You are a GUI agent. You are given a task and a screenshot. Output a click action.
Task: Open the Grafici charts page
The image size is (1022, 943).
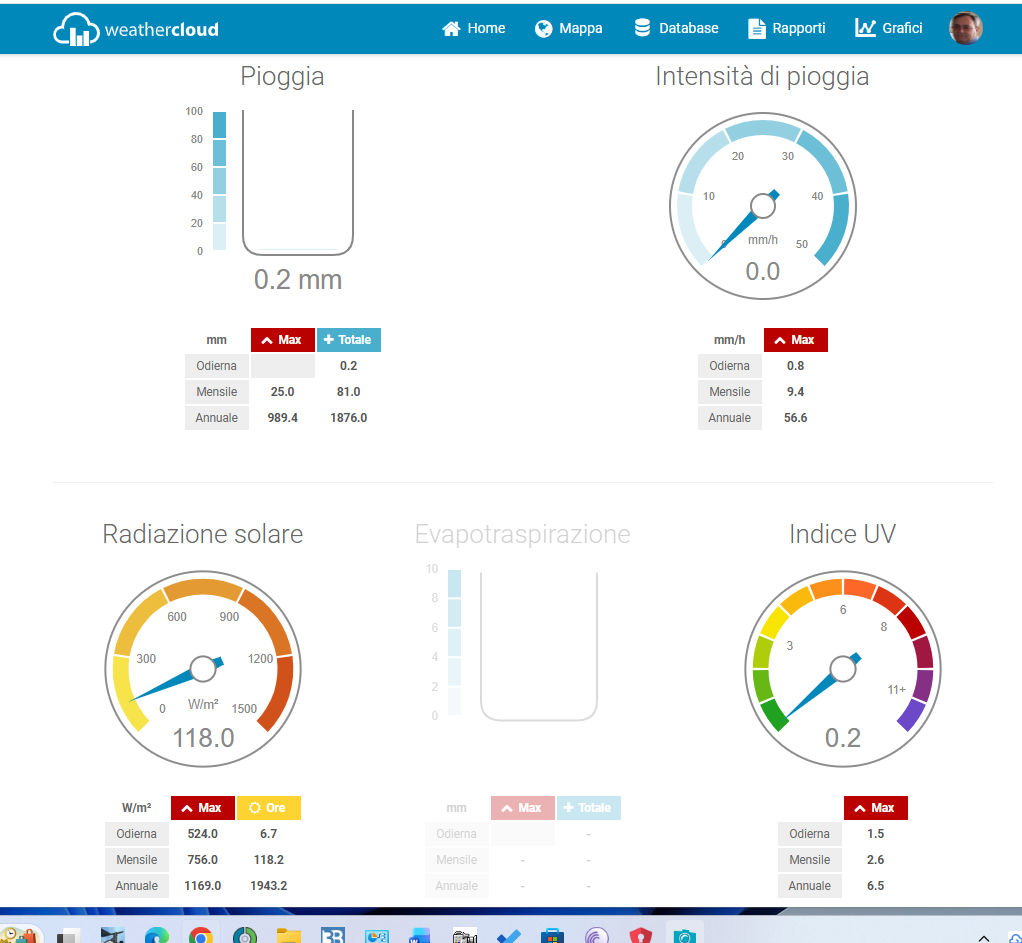(889, 29)
